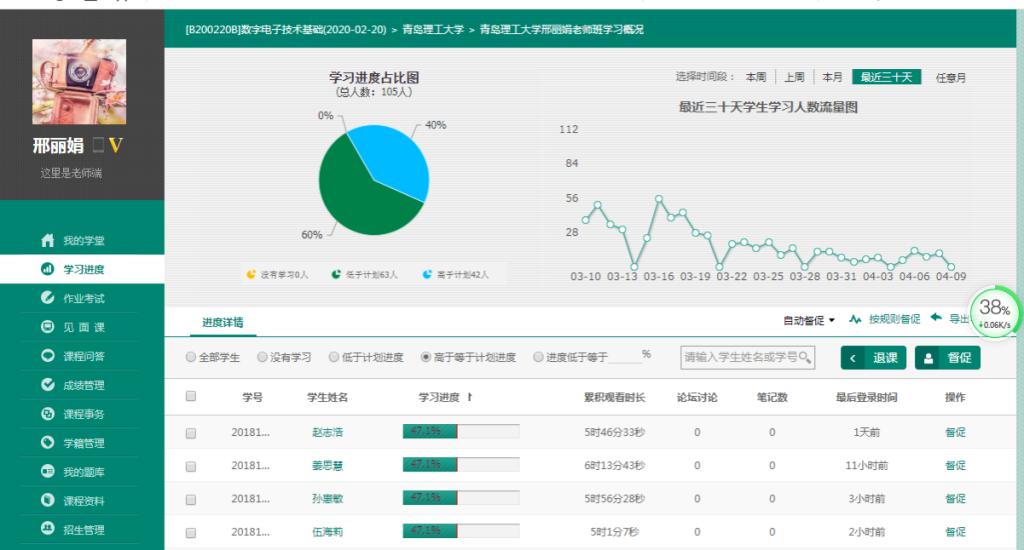Sort by the 学习进度 column arrow

(x=470, y=398)
